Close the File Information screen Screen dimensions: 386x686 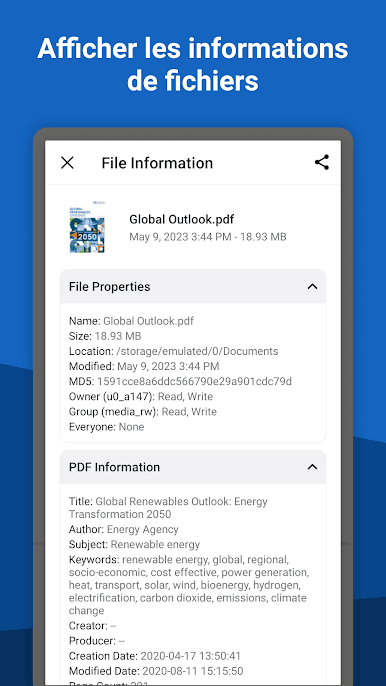67,163
